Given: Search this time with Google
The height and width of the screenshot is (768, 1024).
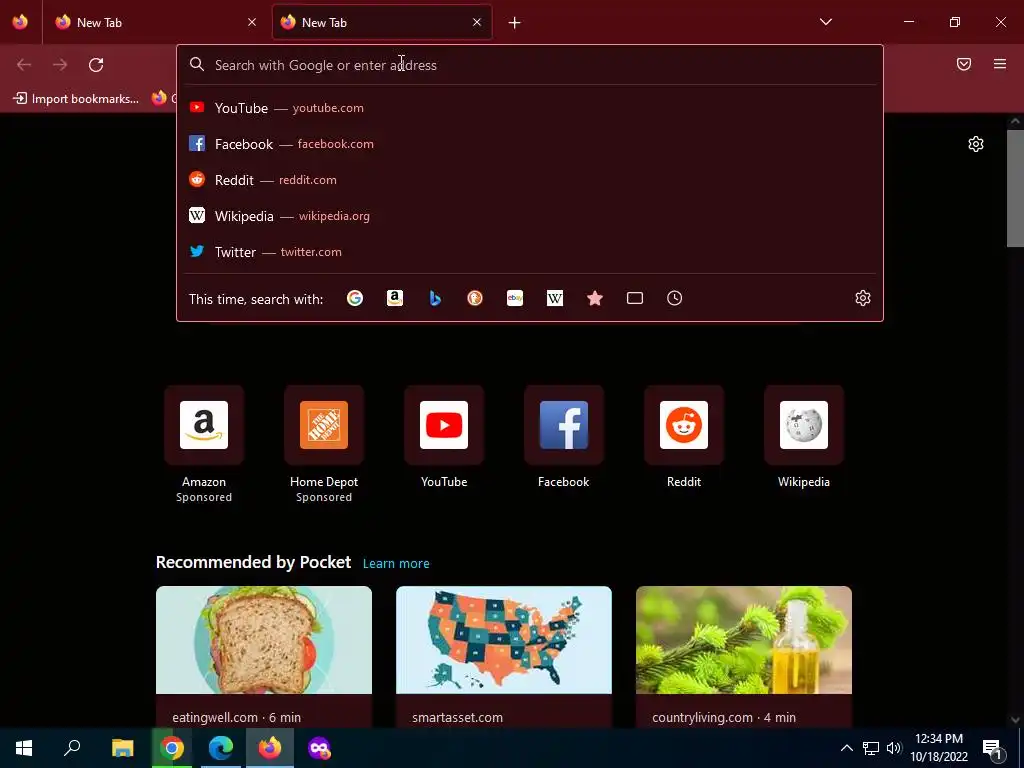Looking at the screenshot, I should 355,298.
